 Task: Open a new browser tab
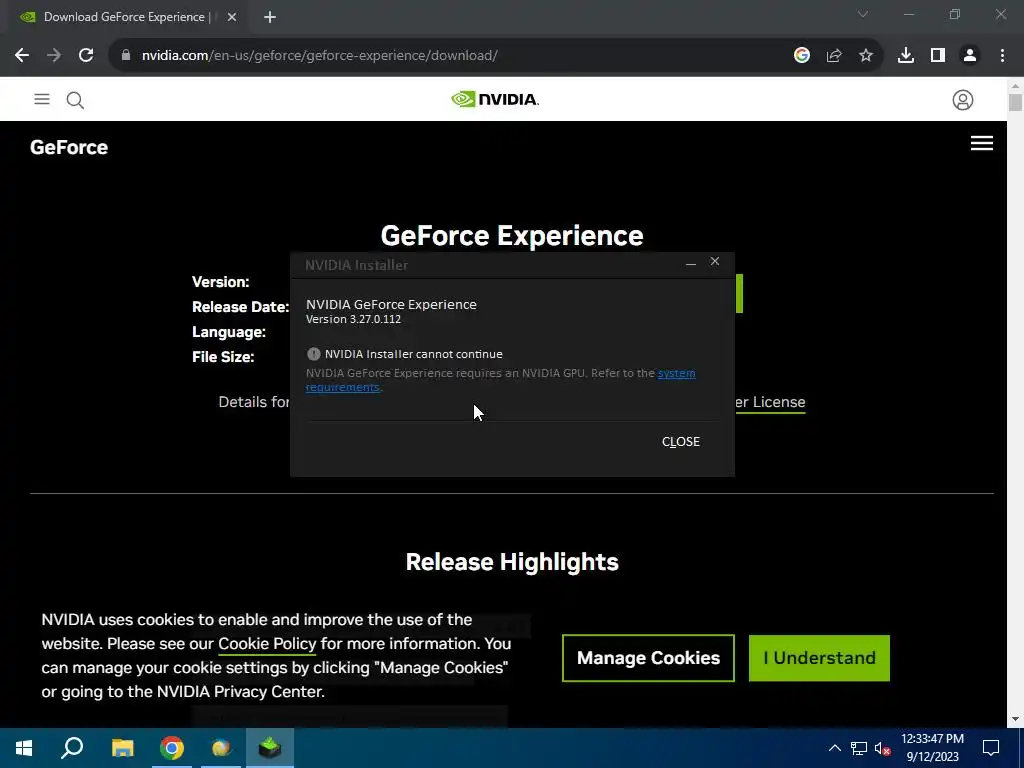pos(270,17)
